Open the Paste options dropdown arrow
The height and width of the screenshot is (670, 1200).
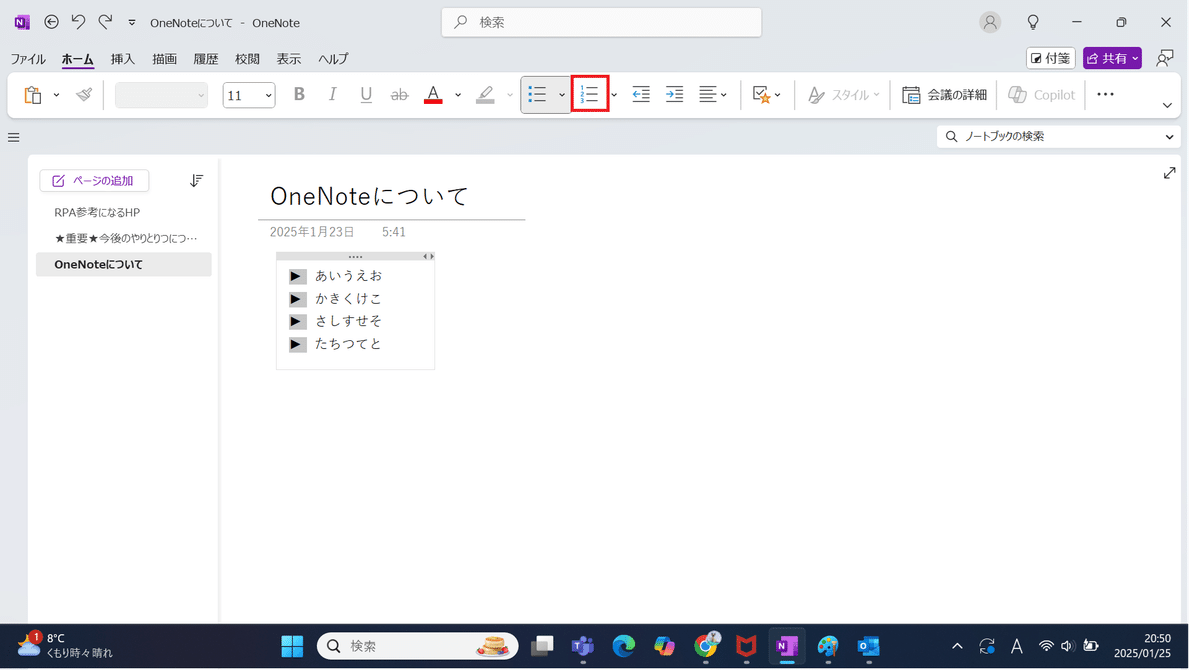56,95
